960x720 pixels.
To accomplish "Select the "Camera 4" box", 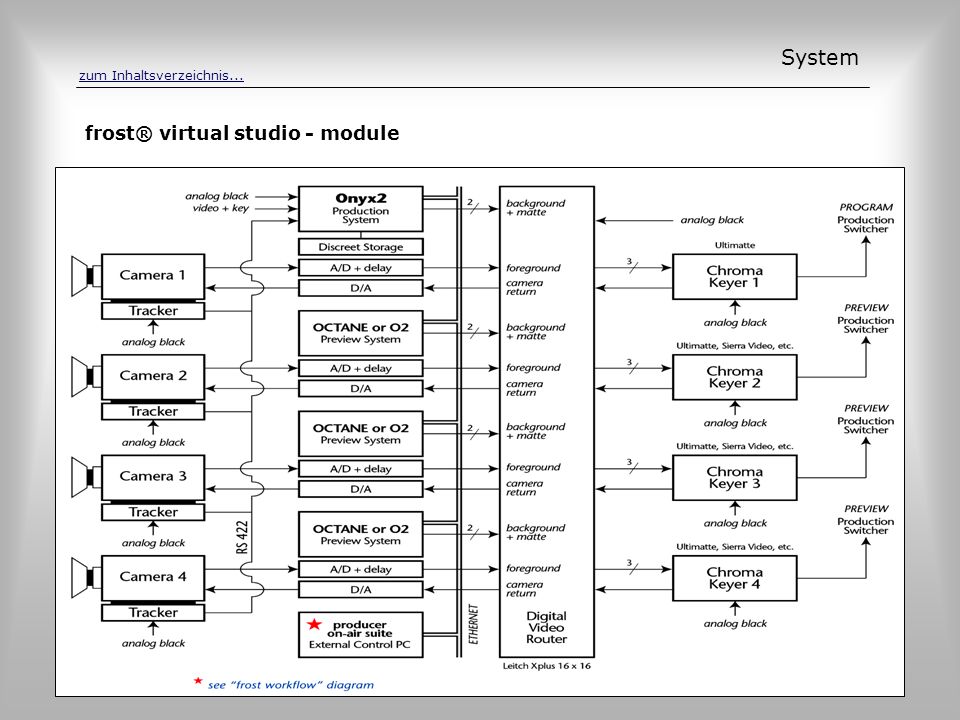I will pos(153,578).
